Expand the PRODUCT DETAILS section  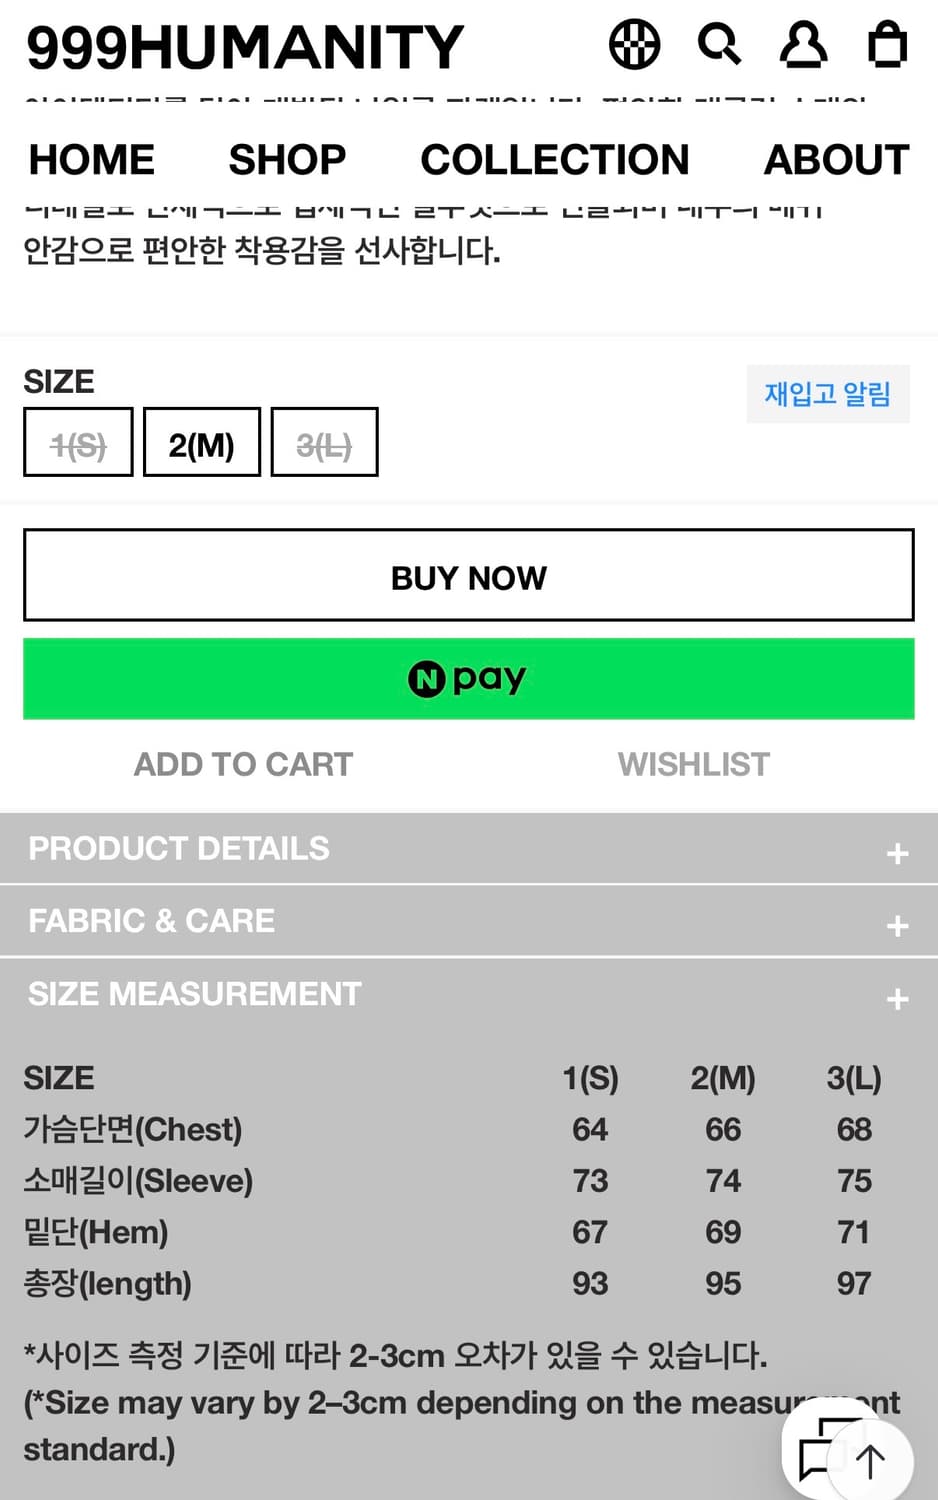(x=468, y=849)
